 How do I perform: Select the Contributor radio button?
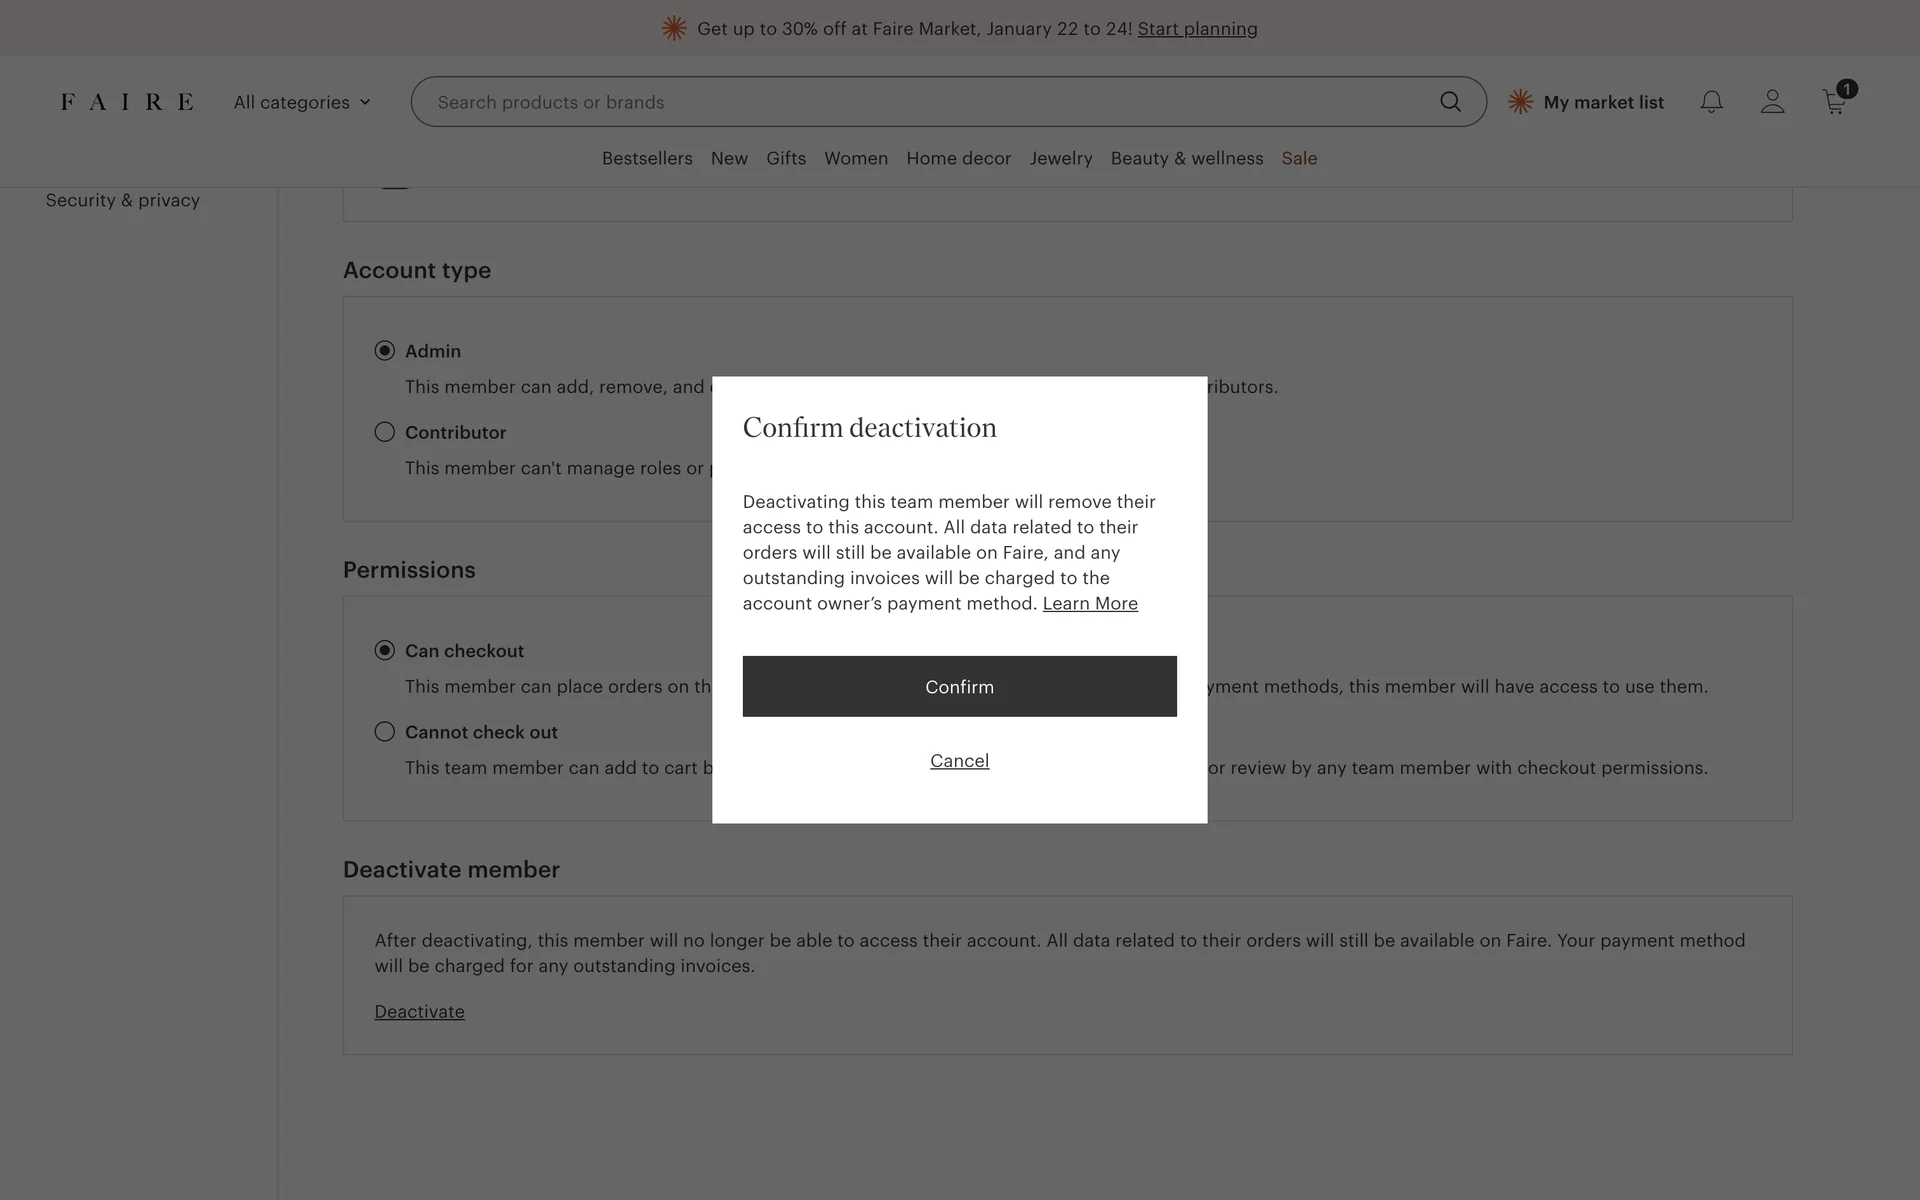[385, 432]
